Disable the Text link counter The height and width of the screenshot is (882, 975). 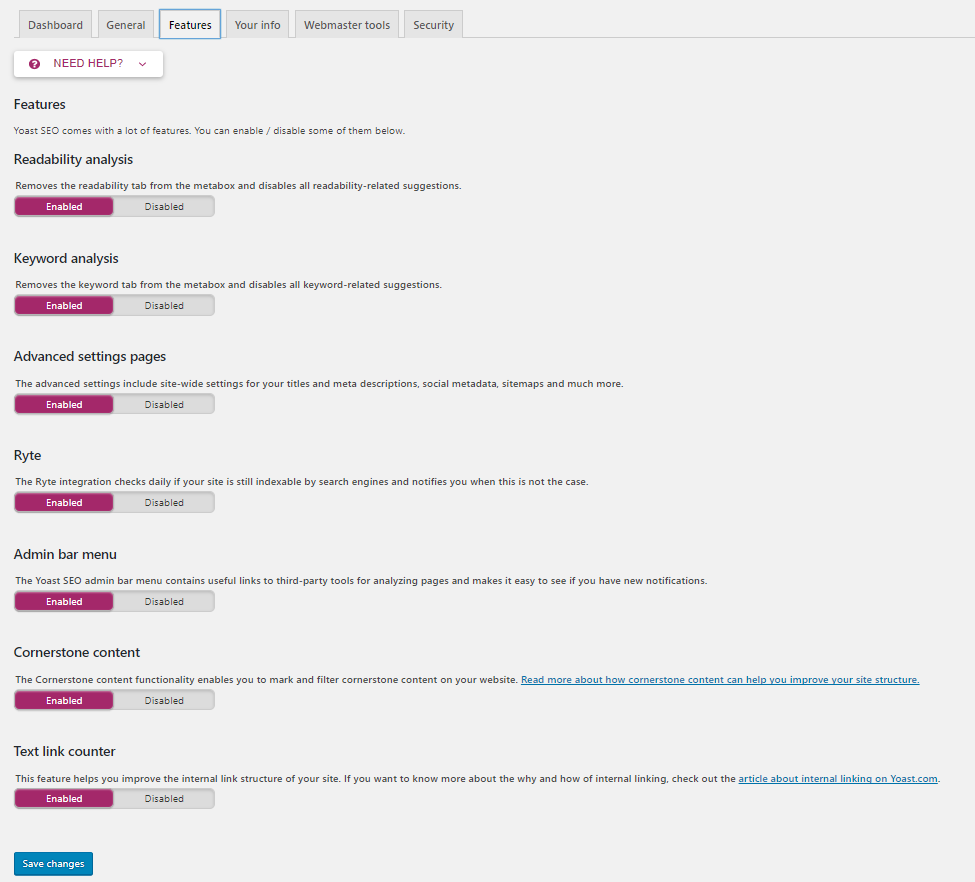(164, 799)
